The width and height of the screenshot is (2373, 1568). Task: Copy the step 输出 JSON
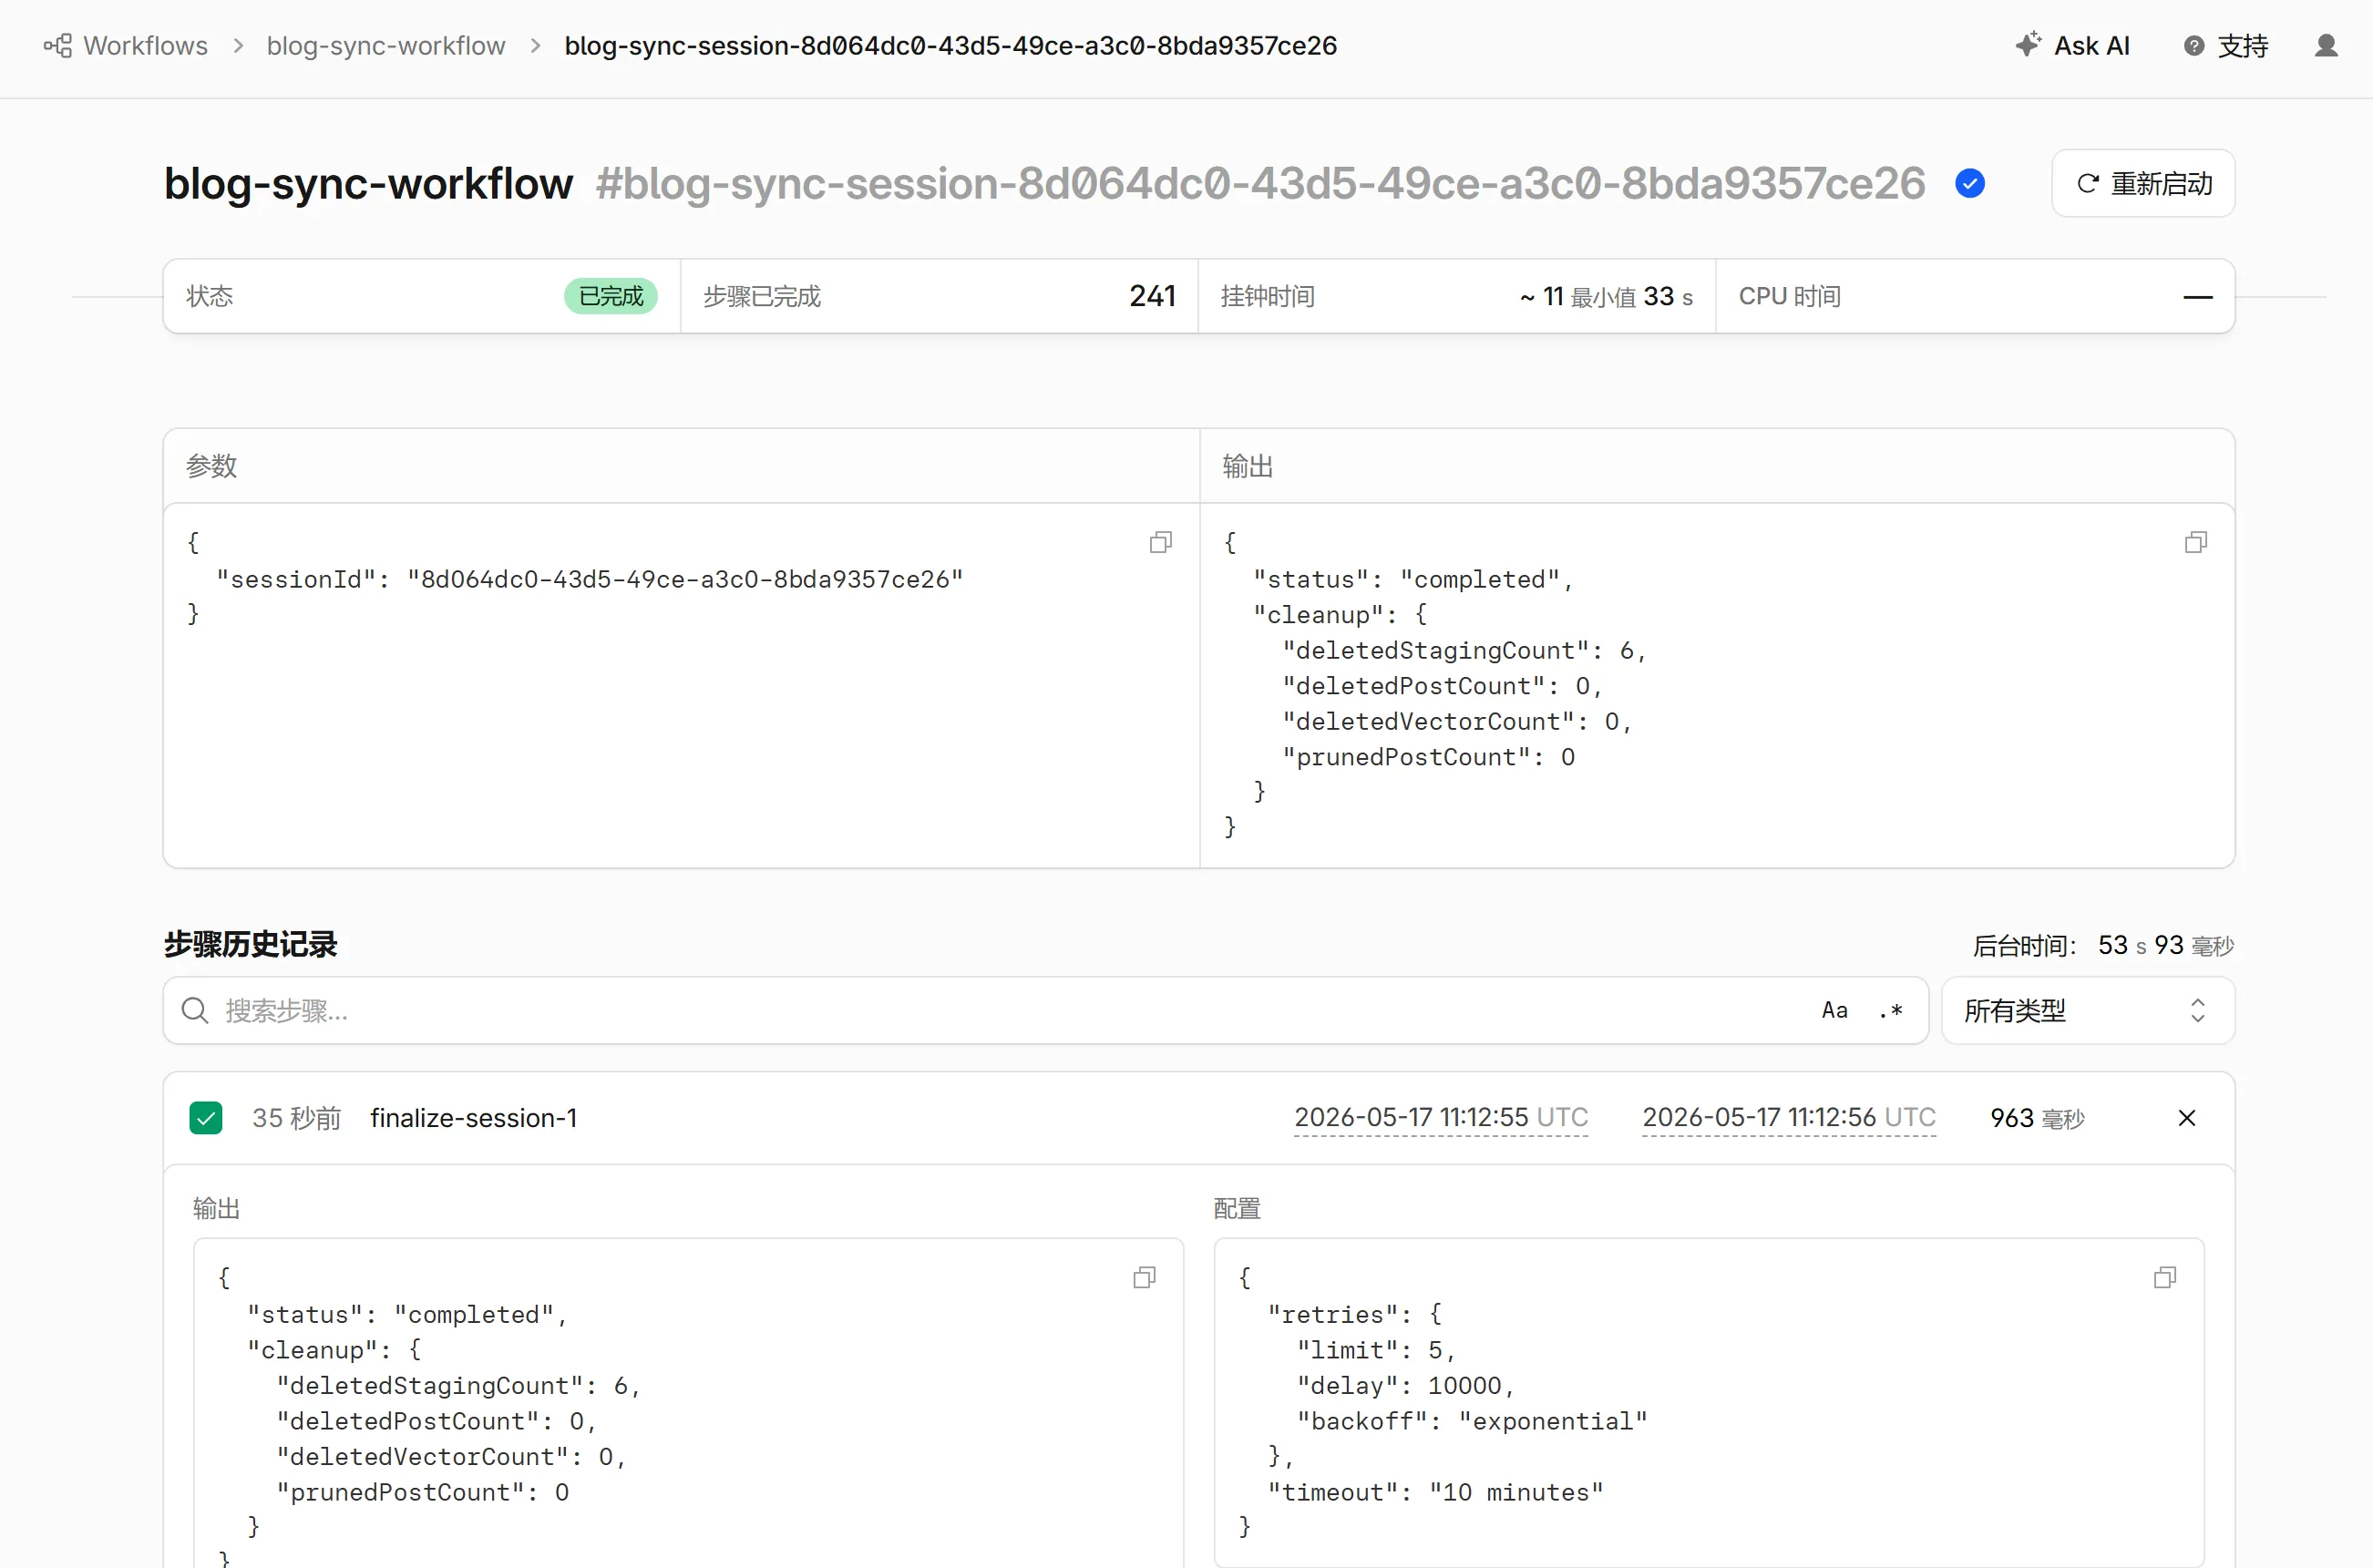[1144, 1277]
